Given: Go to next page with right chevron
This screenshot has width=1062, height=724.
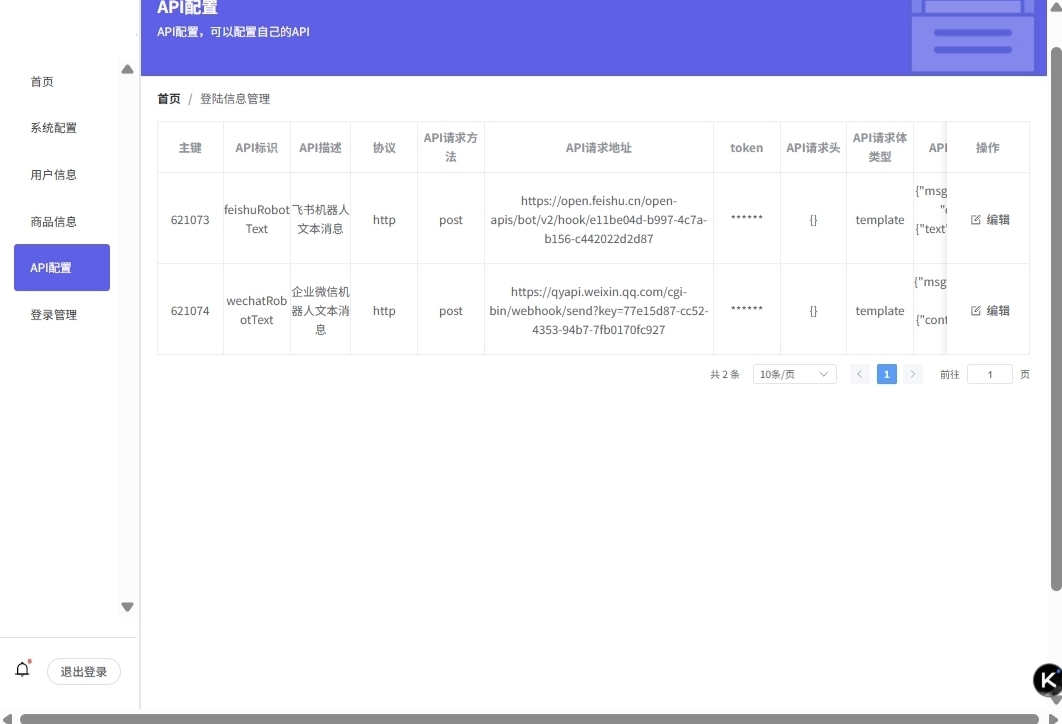Looking at the screenshot, I should [913, 374].
